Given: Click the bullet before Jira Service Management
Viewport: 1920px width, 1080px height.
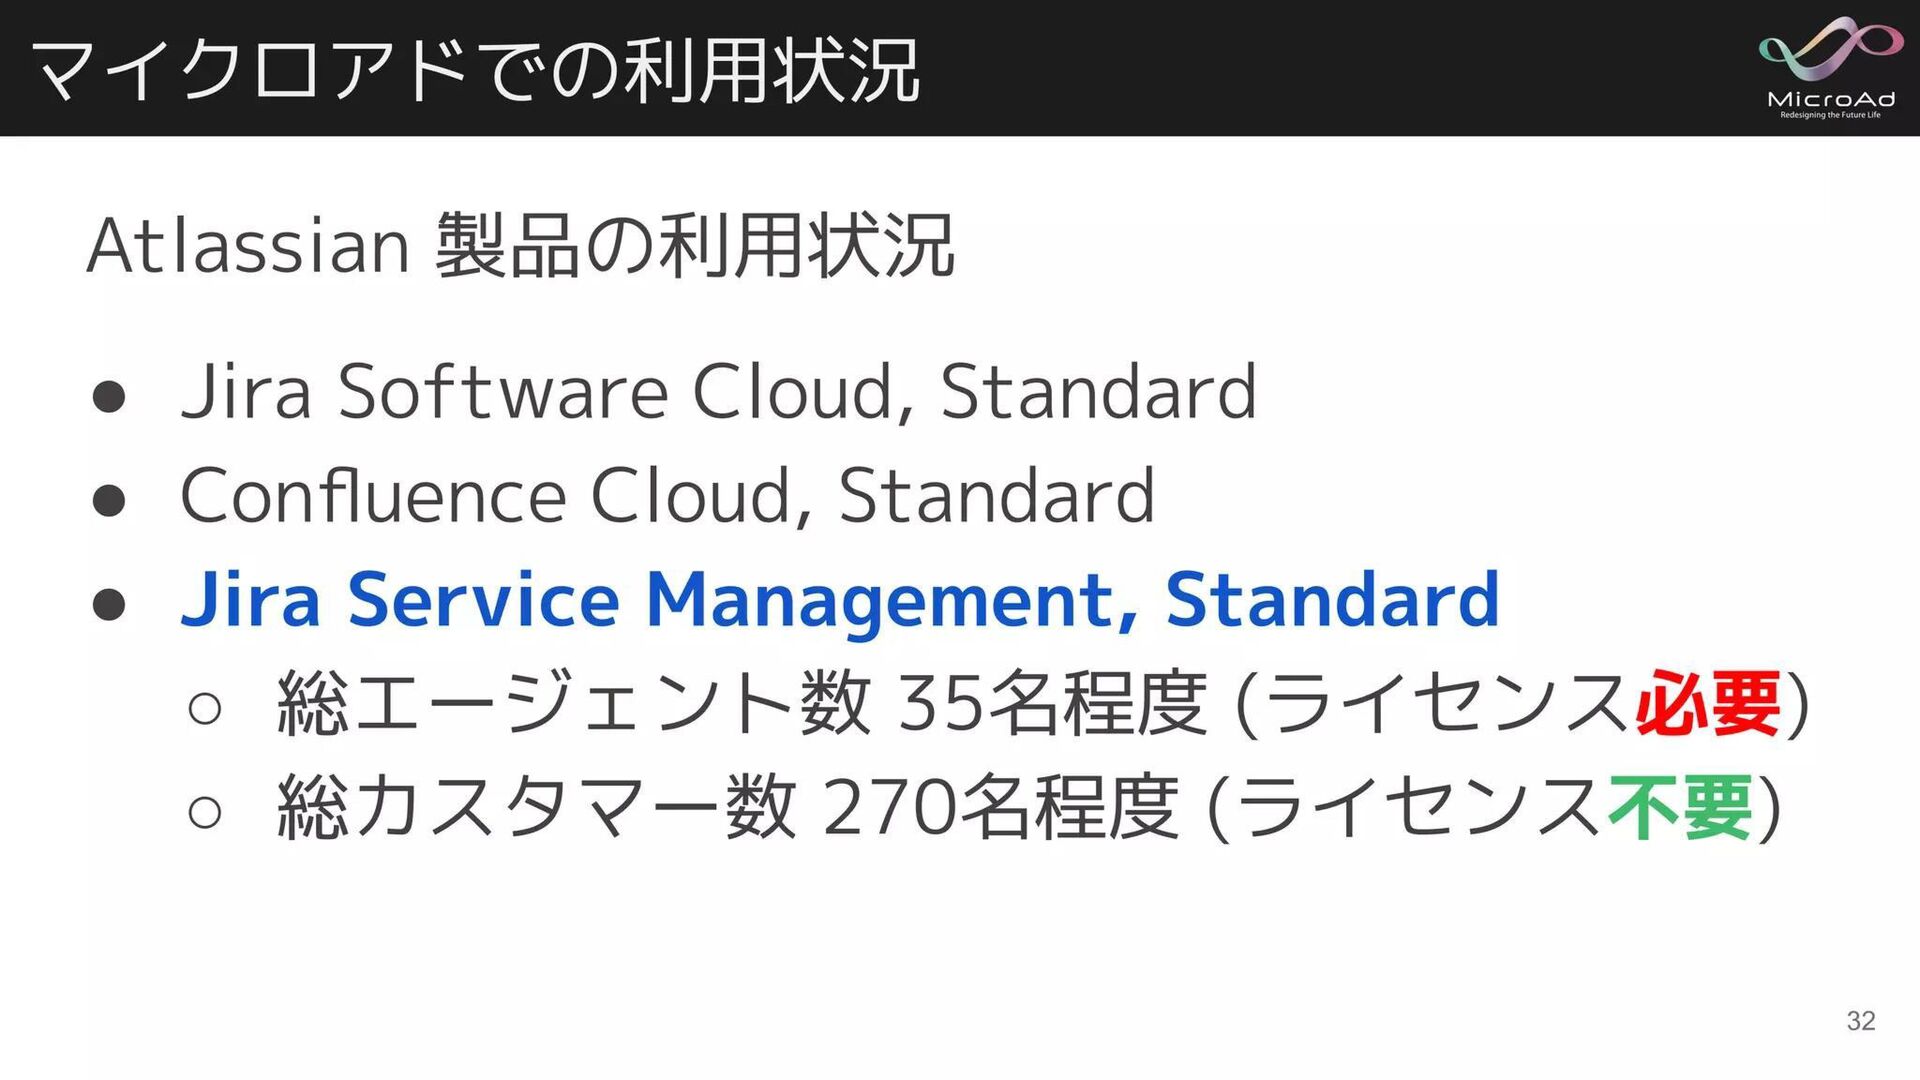Looking at the screenshot, I should [108, 604].
